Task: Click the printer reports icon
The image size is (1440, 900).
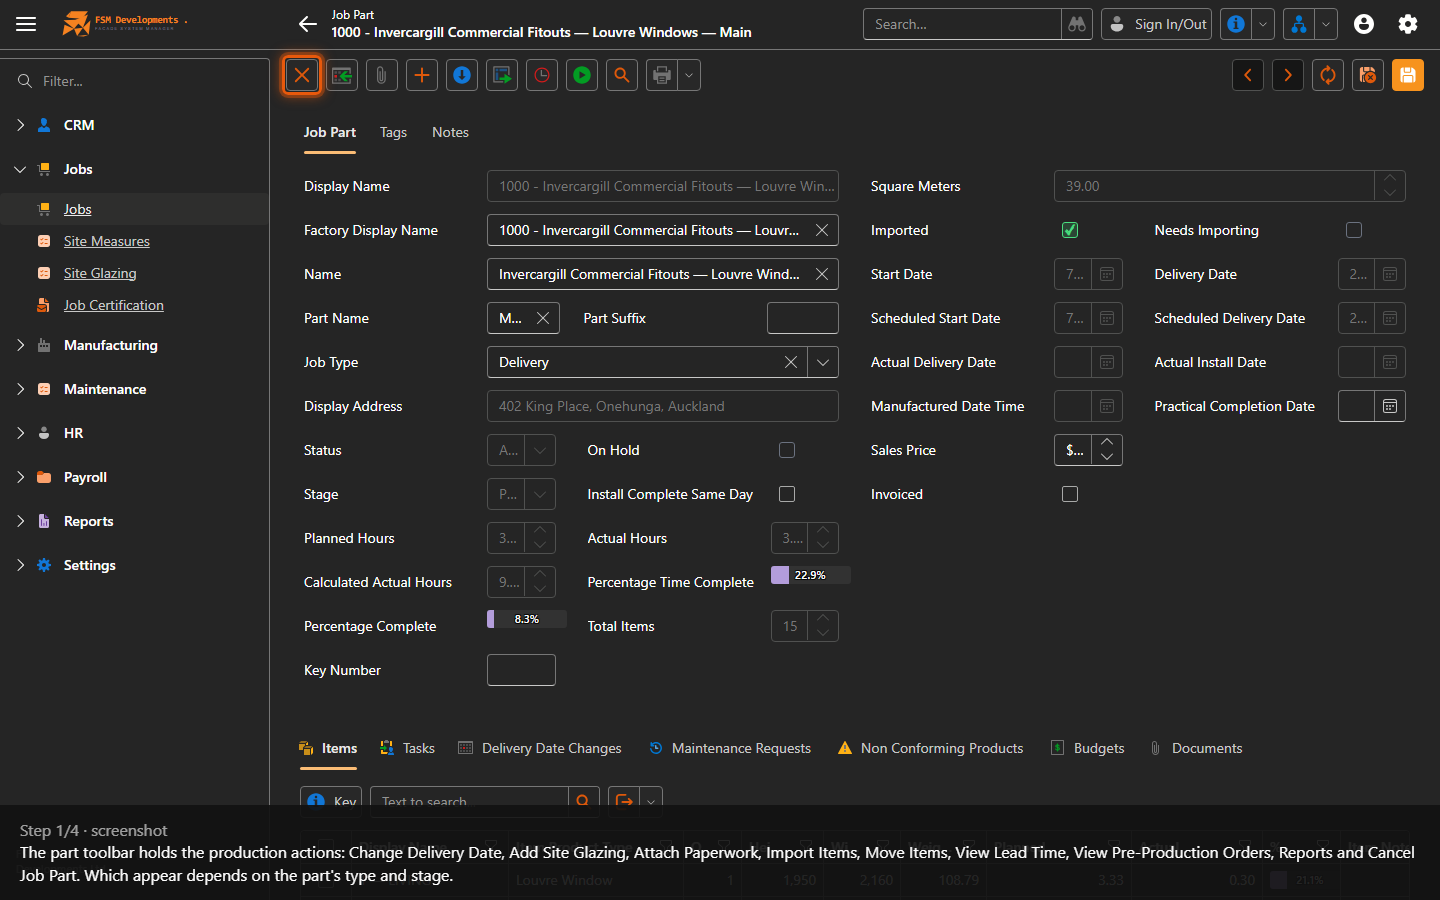Action: point(662,75)
